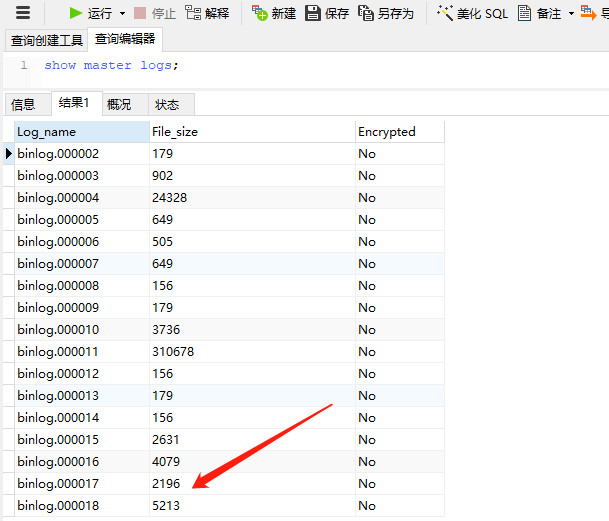
Task: Click the Encrypted column header
Action: 400,132
